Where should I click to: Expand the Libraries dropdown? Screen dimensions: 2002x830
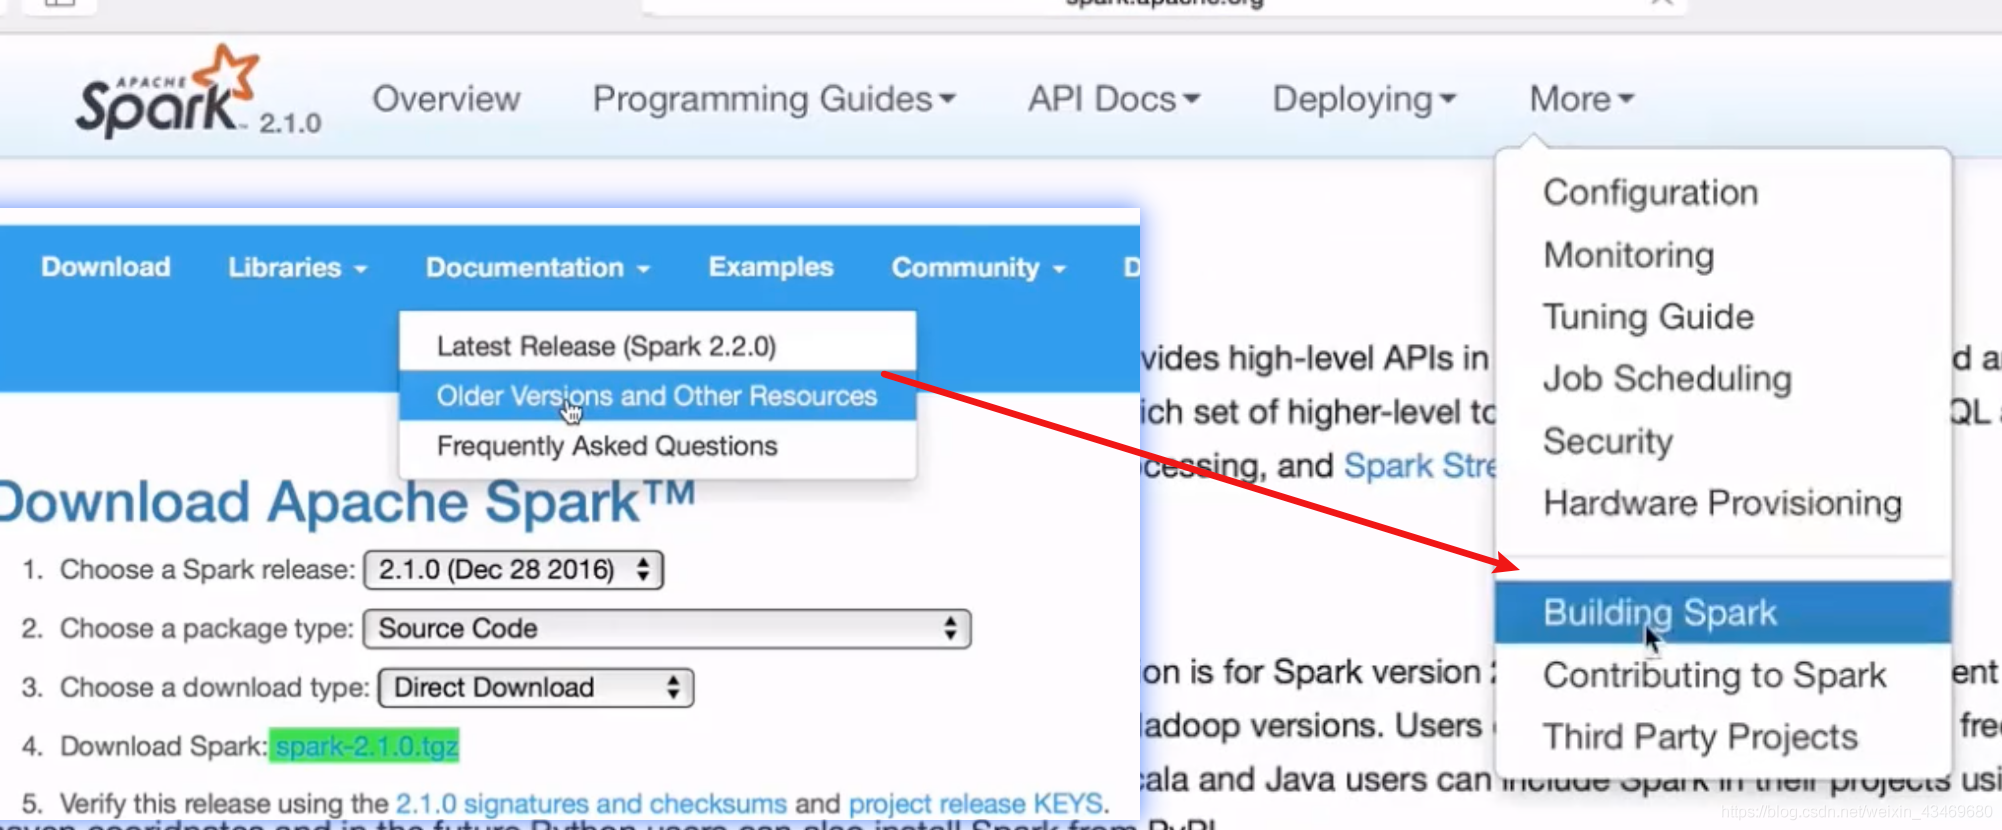[297, 267]
